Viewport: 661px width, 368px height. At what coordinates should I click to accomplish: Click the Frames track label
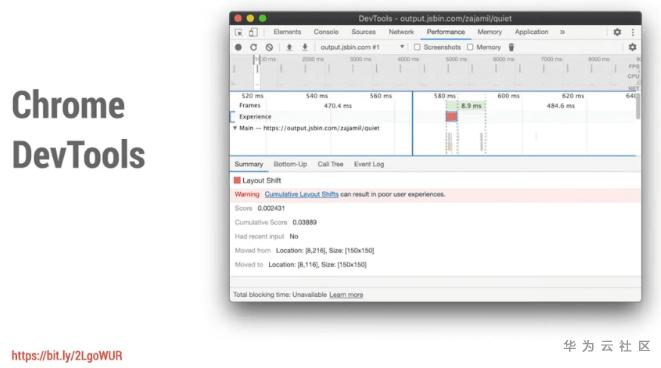click(x=250, y=105)
